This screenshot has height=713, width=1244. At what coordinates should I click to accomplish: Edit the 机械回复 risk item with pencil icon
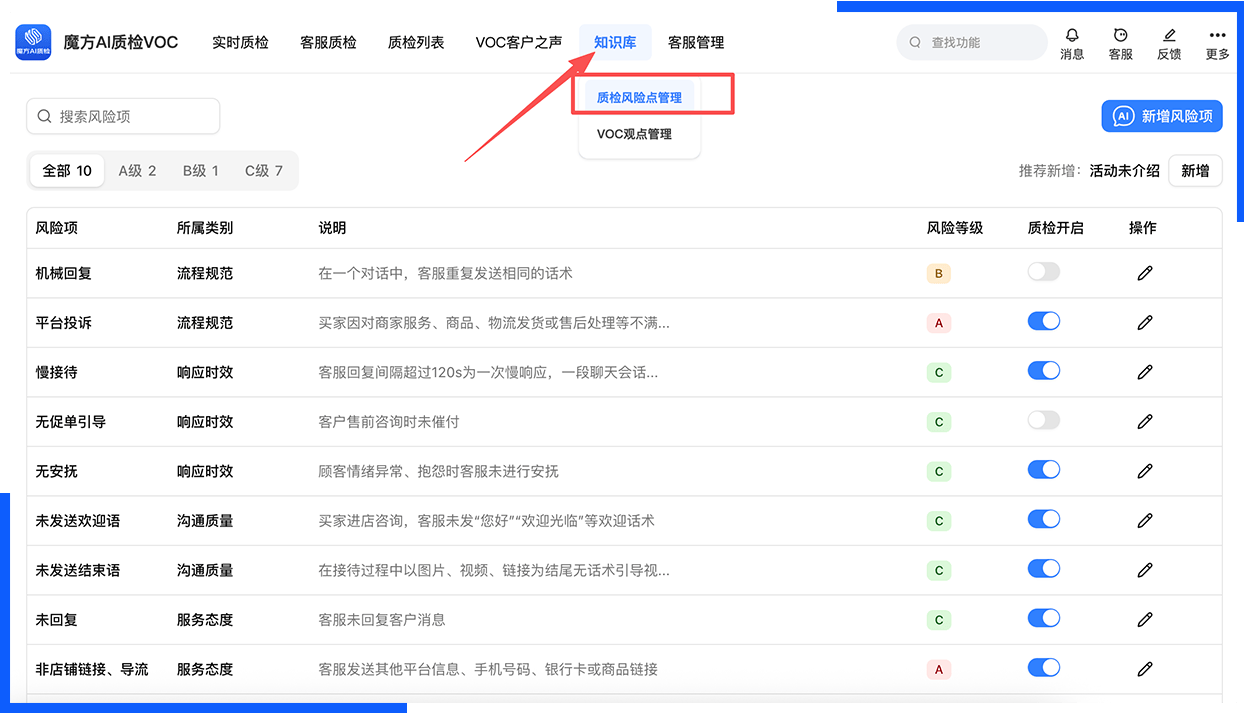tap(1144, 272)
